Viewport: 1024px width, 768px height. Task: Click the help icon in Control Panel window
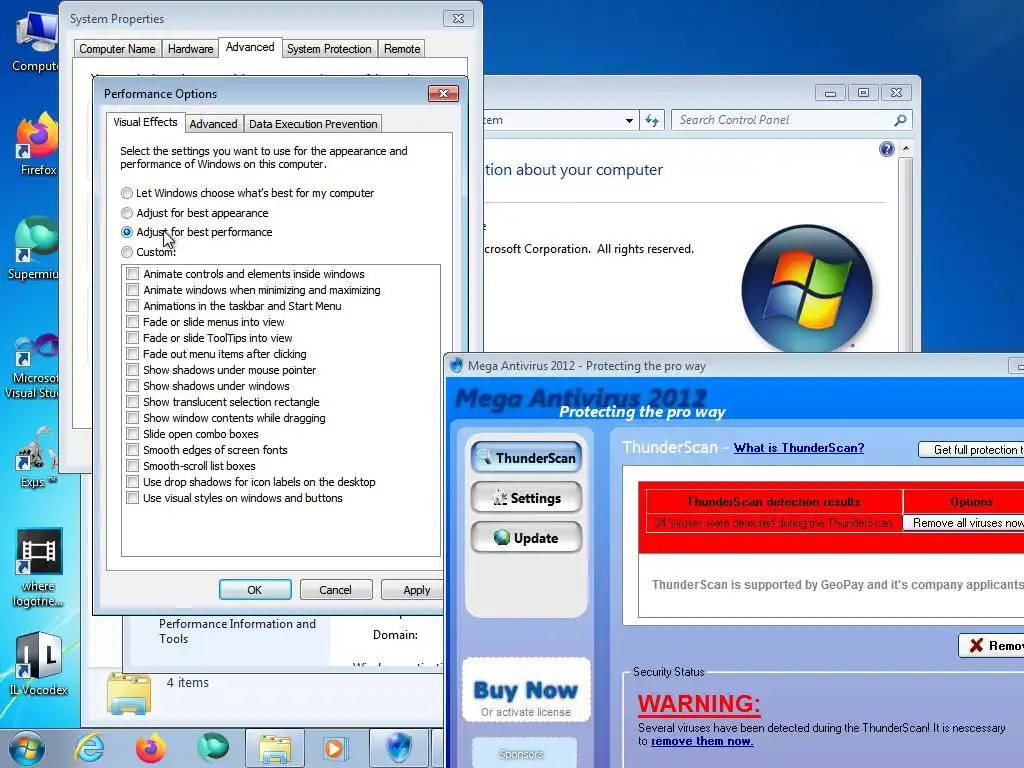click(x=887, y=149)
